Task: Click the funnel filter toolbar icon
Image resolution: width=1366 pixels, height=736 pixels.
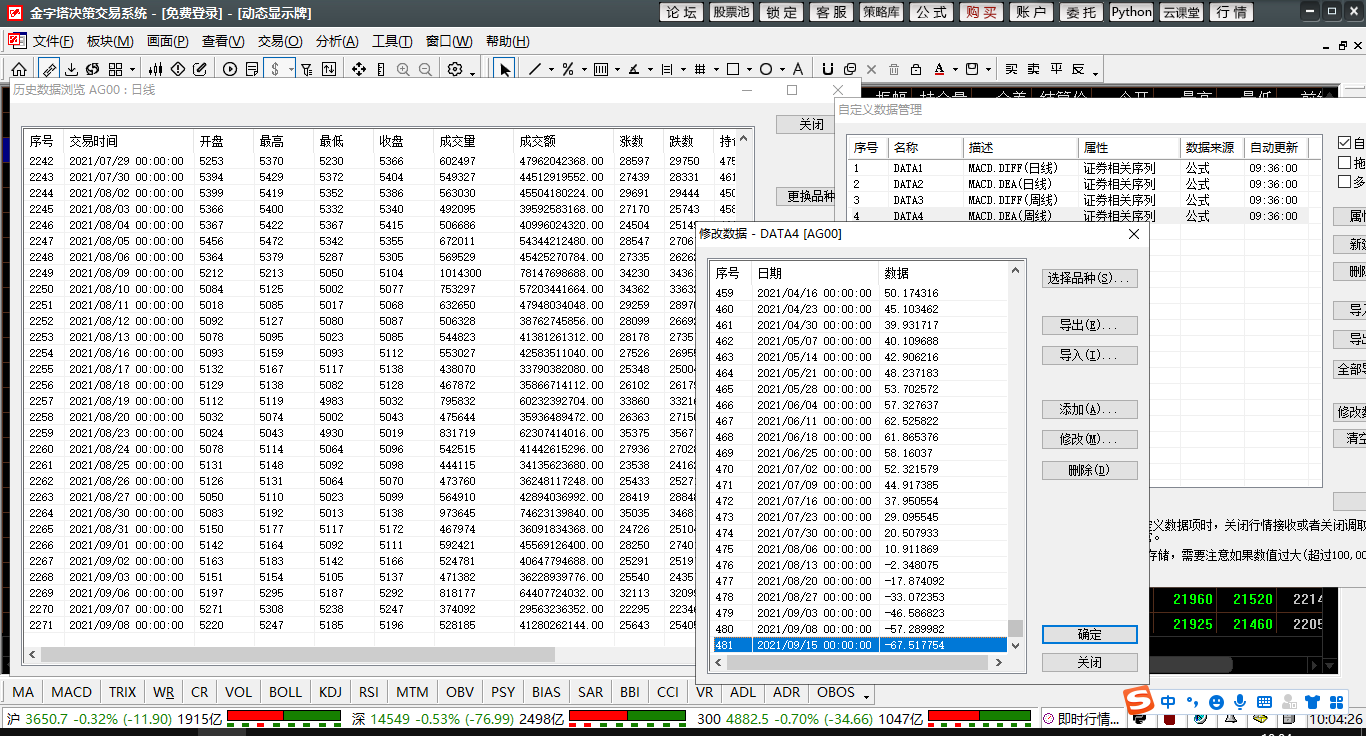Action: click(x=306, y=69)
